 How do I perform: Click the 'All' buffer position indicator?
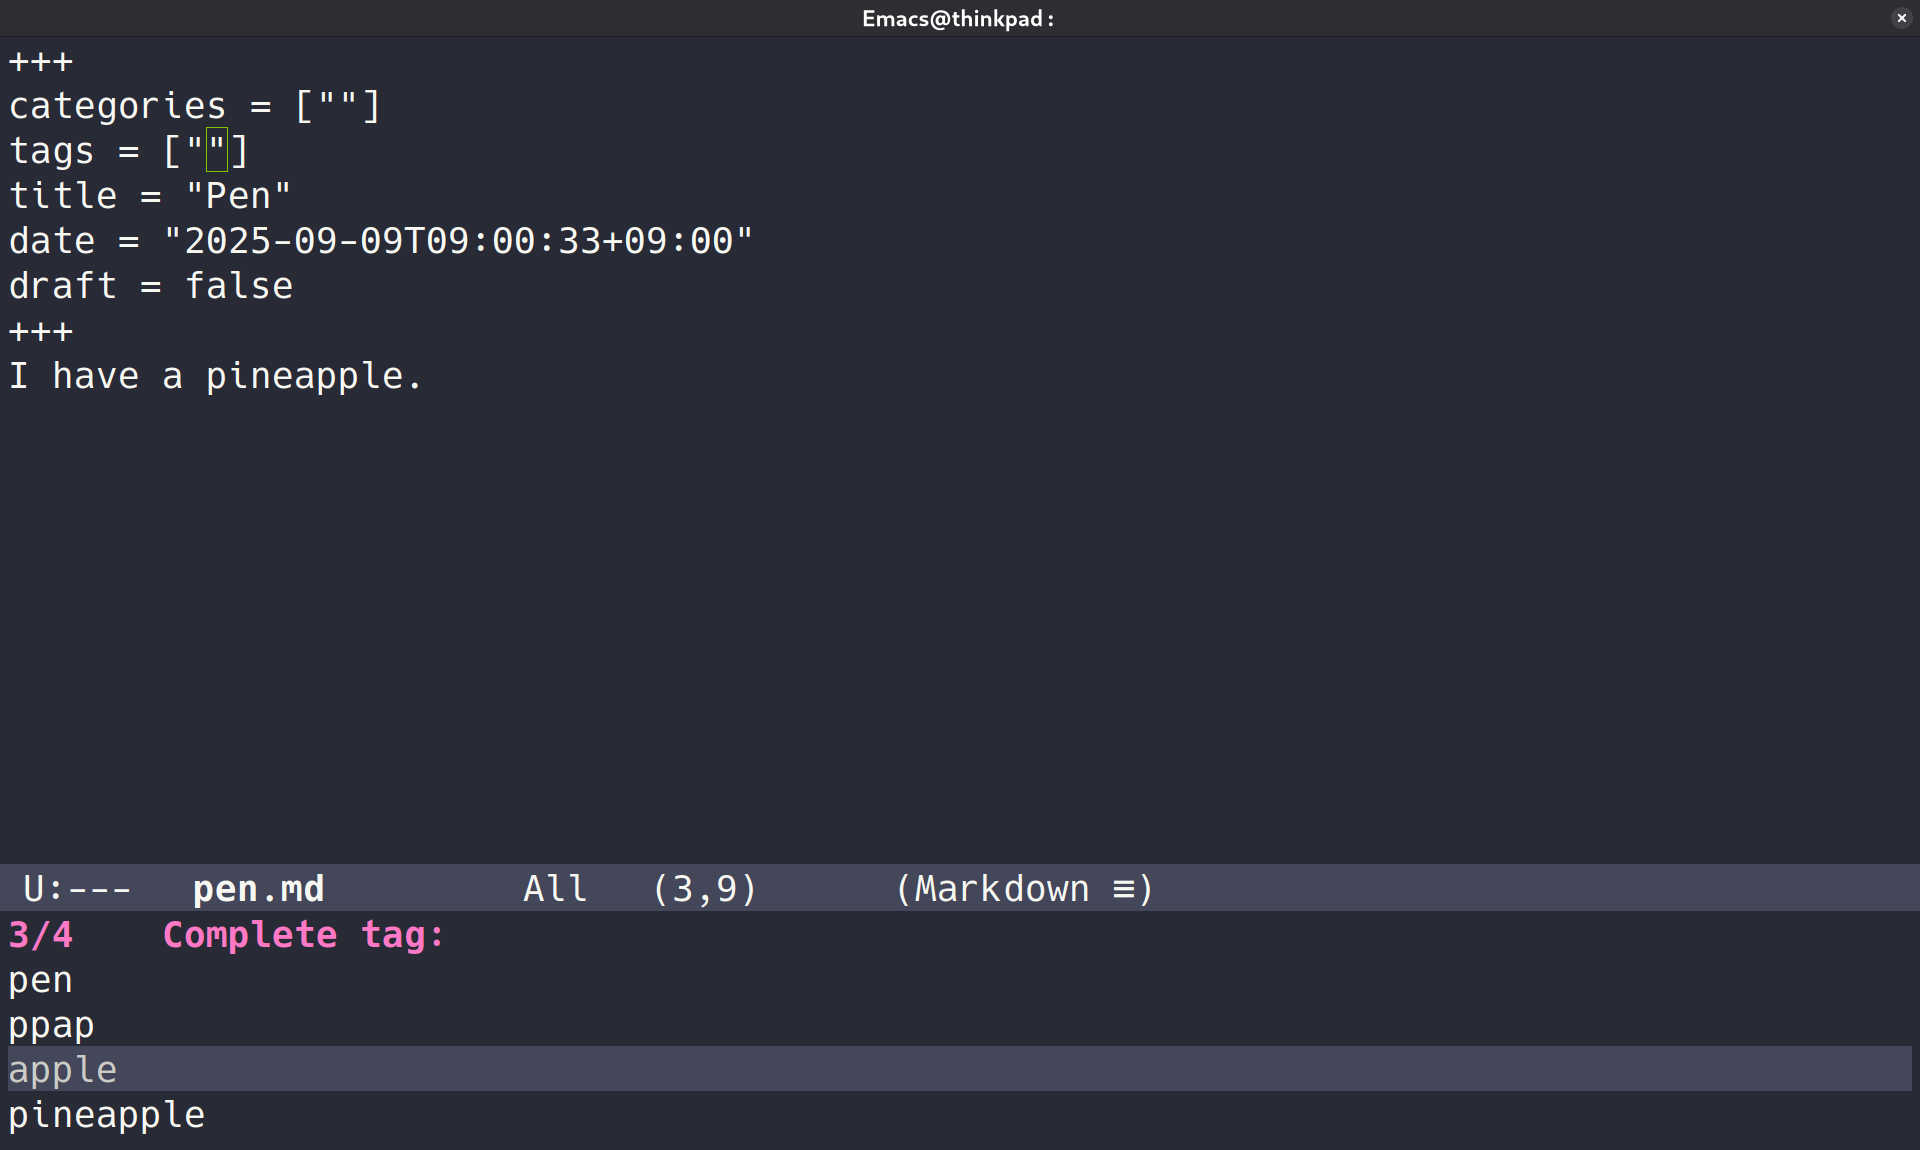tap(555, 889)
